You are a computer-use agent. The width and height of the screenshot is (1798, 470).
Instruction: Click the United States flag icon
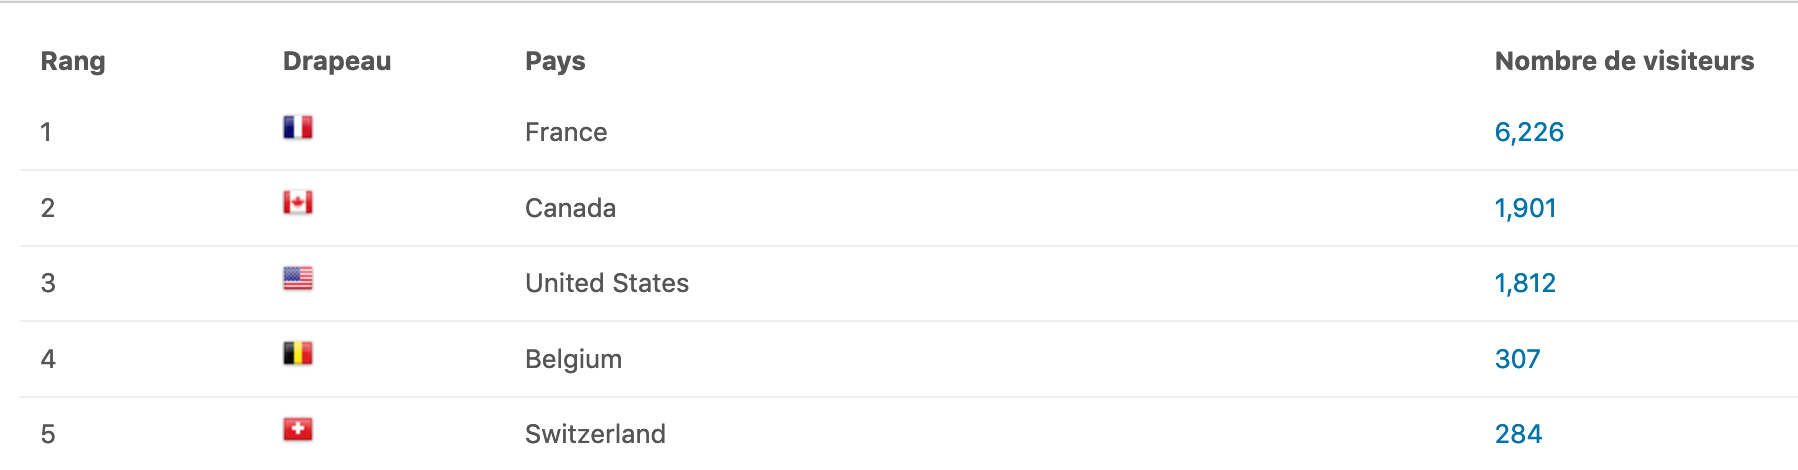tap(298, 278)
